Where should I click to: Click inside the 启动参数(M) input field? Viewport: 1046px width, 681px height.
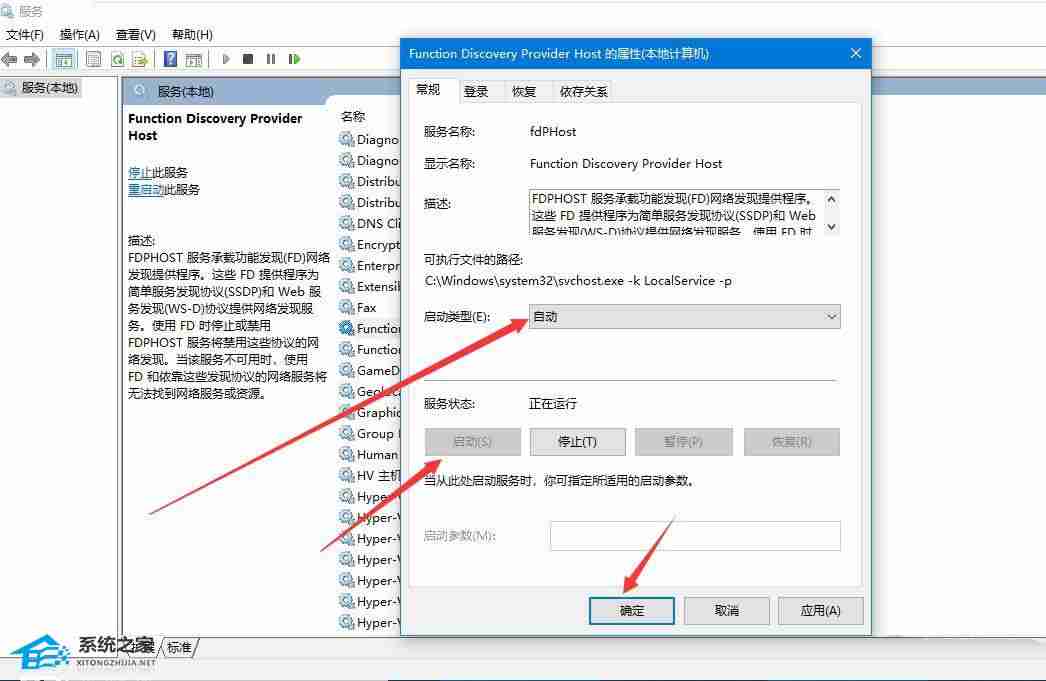click(x=695, y=536)
